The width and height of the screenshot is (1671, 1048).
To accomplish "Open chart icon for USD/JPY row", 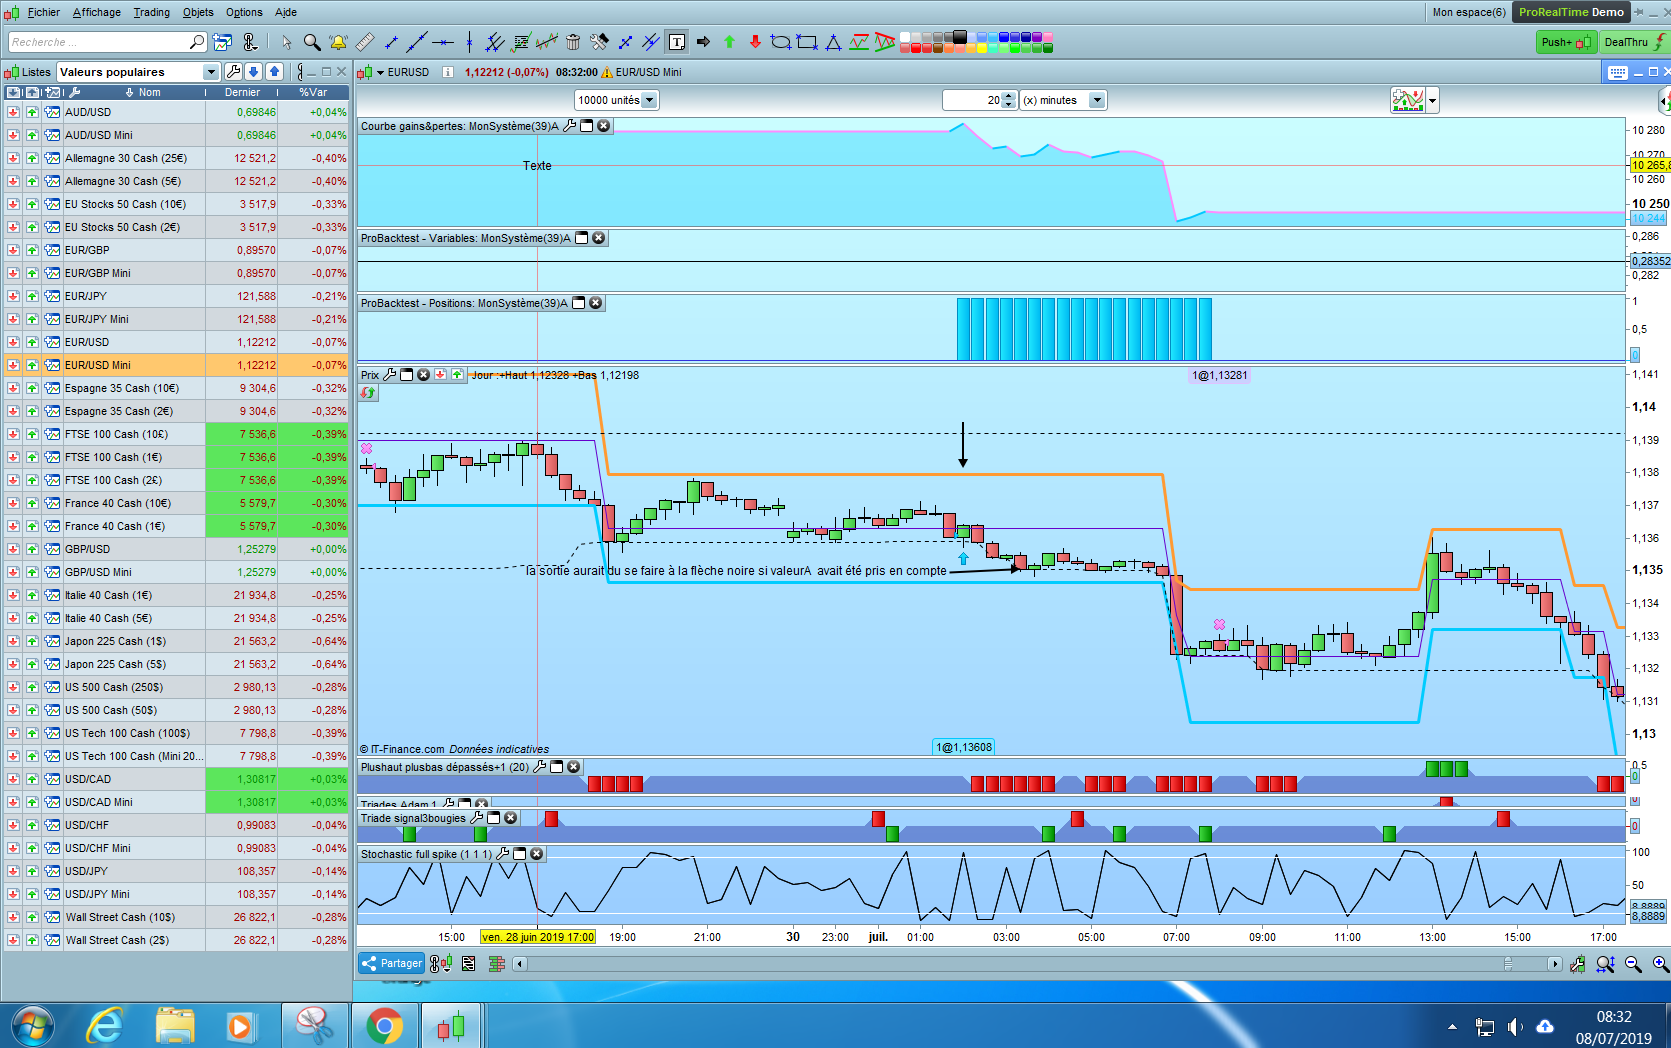I will click(x=53, y=871).
